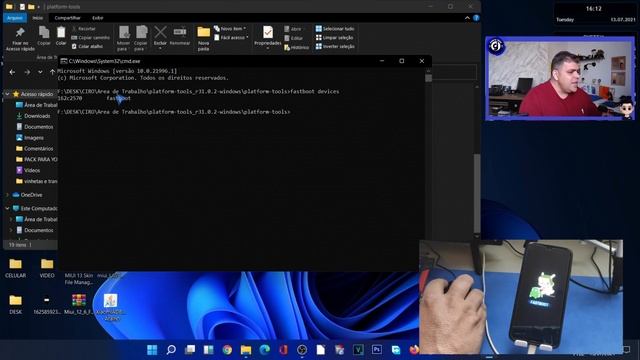The image size is (640, 360).
Task: Click Histórico in the ribbon
Action: [x=296, y=47]
